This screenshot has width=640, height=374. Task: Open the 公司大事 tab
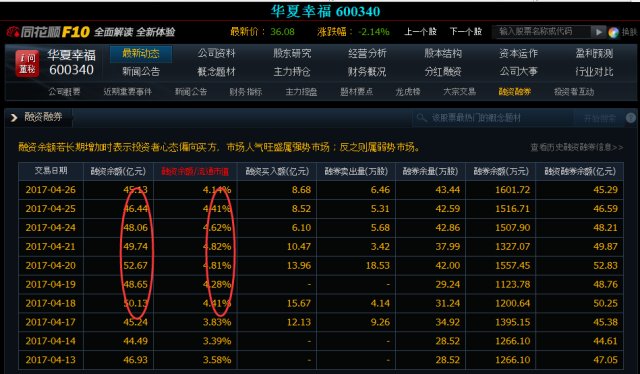click(x=518, y=72)
